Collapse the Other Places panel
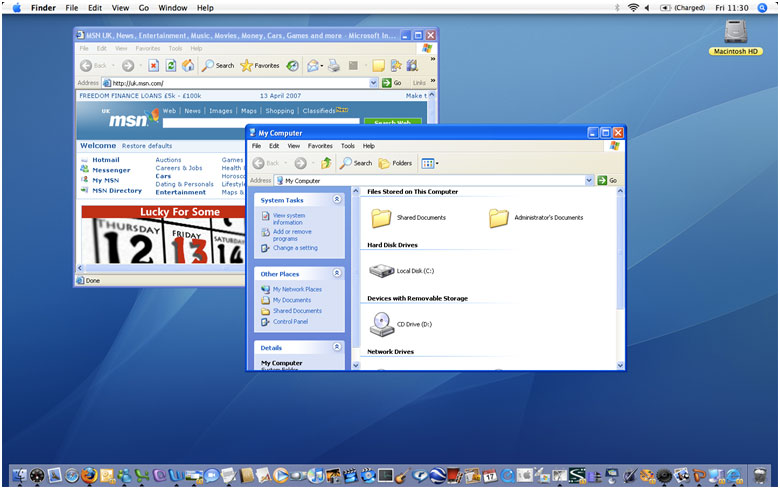The height and width of the screenshot is (489, 780). [337, 273]
